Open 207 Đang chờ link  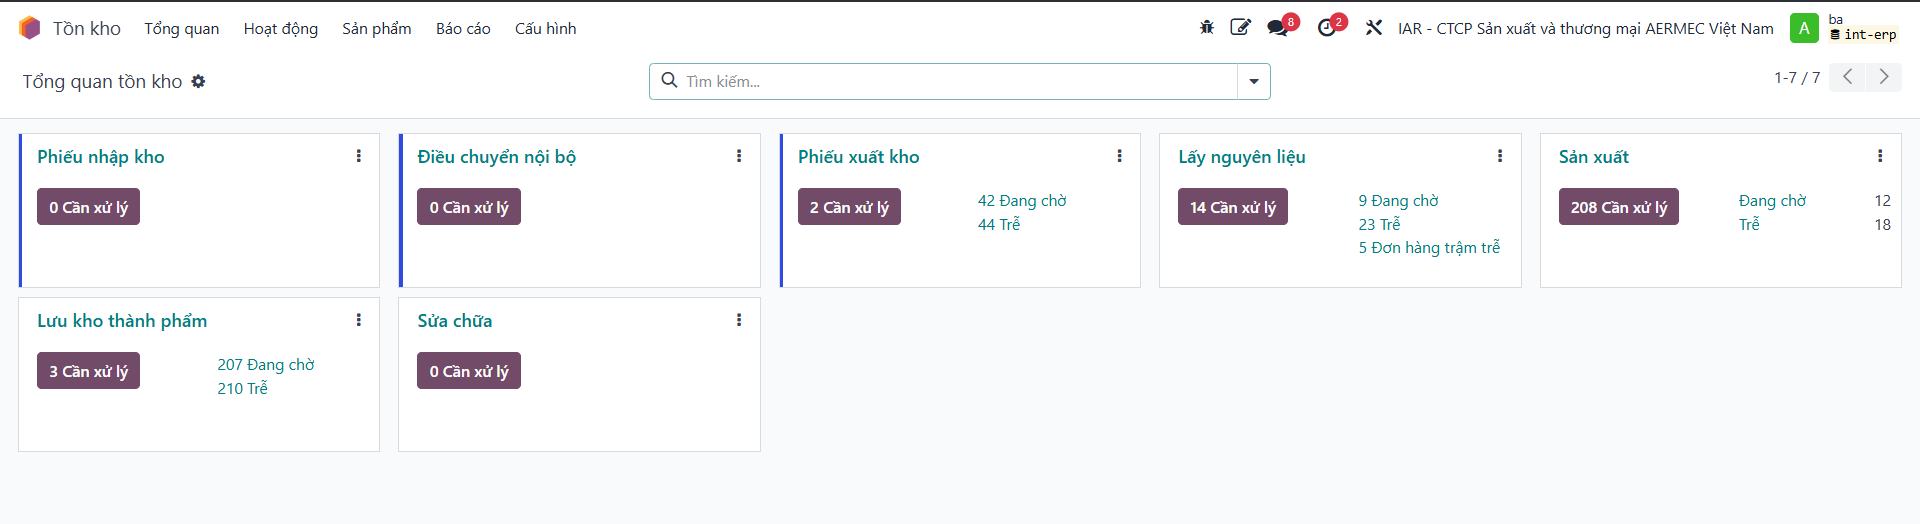(266, 365)
